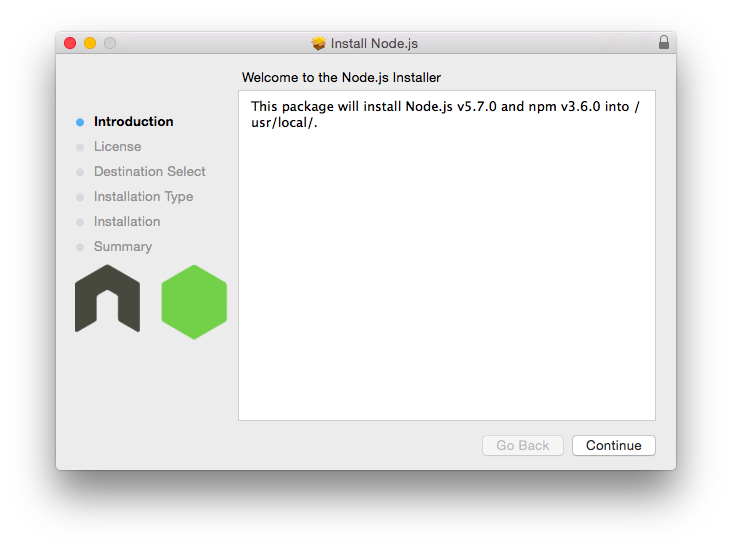Click the Go Back button
The image size is (732, 550).
coord(522,445)
